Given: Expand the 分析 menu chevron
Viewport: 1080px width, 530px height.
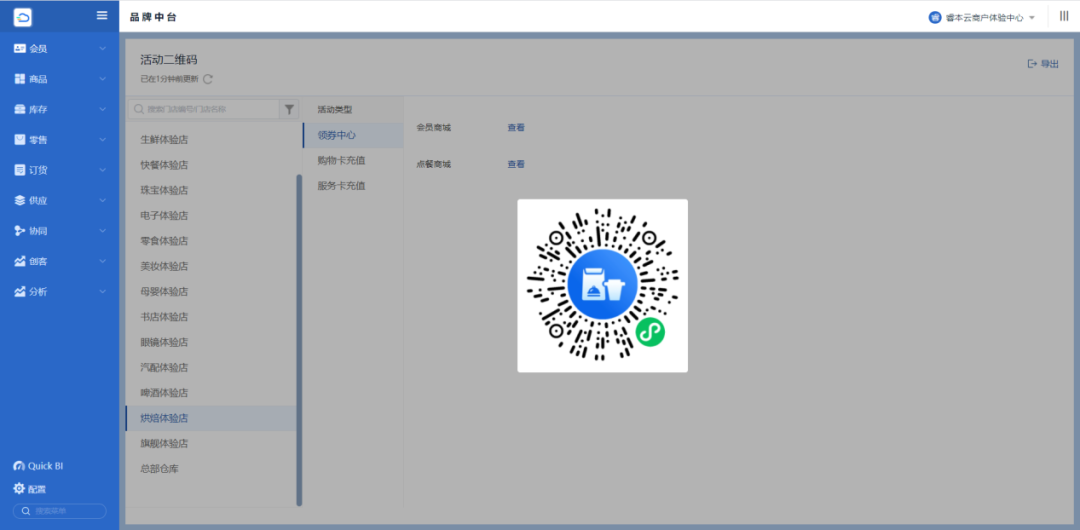Looking at the screenshot, I should (x=103, y=292).
